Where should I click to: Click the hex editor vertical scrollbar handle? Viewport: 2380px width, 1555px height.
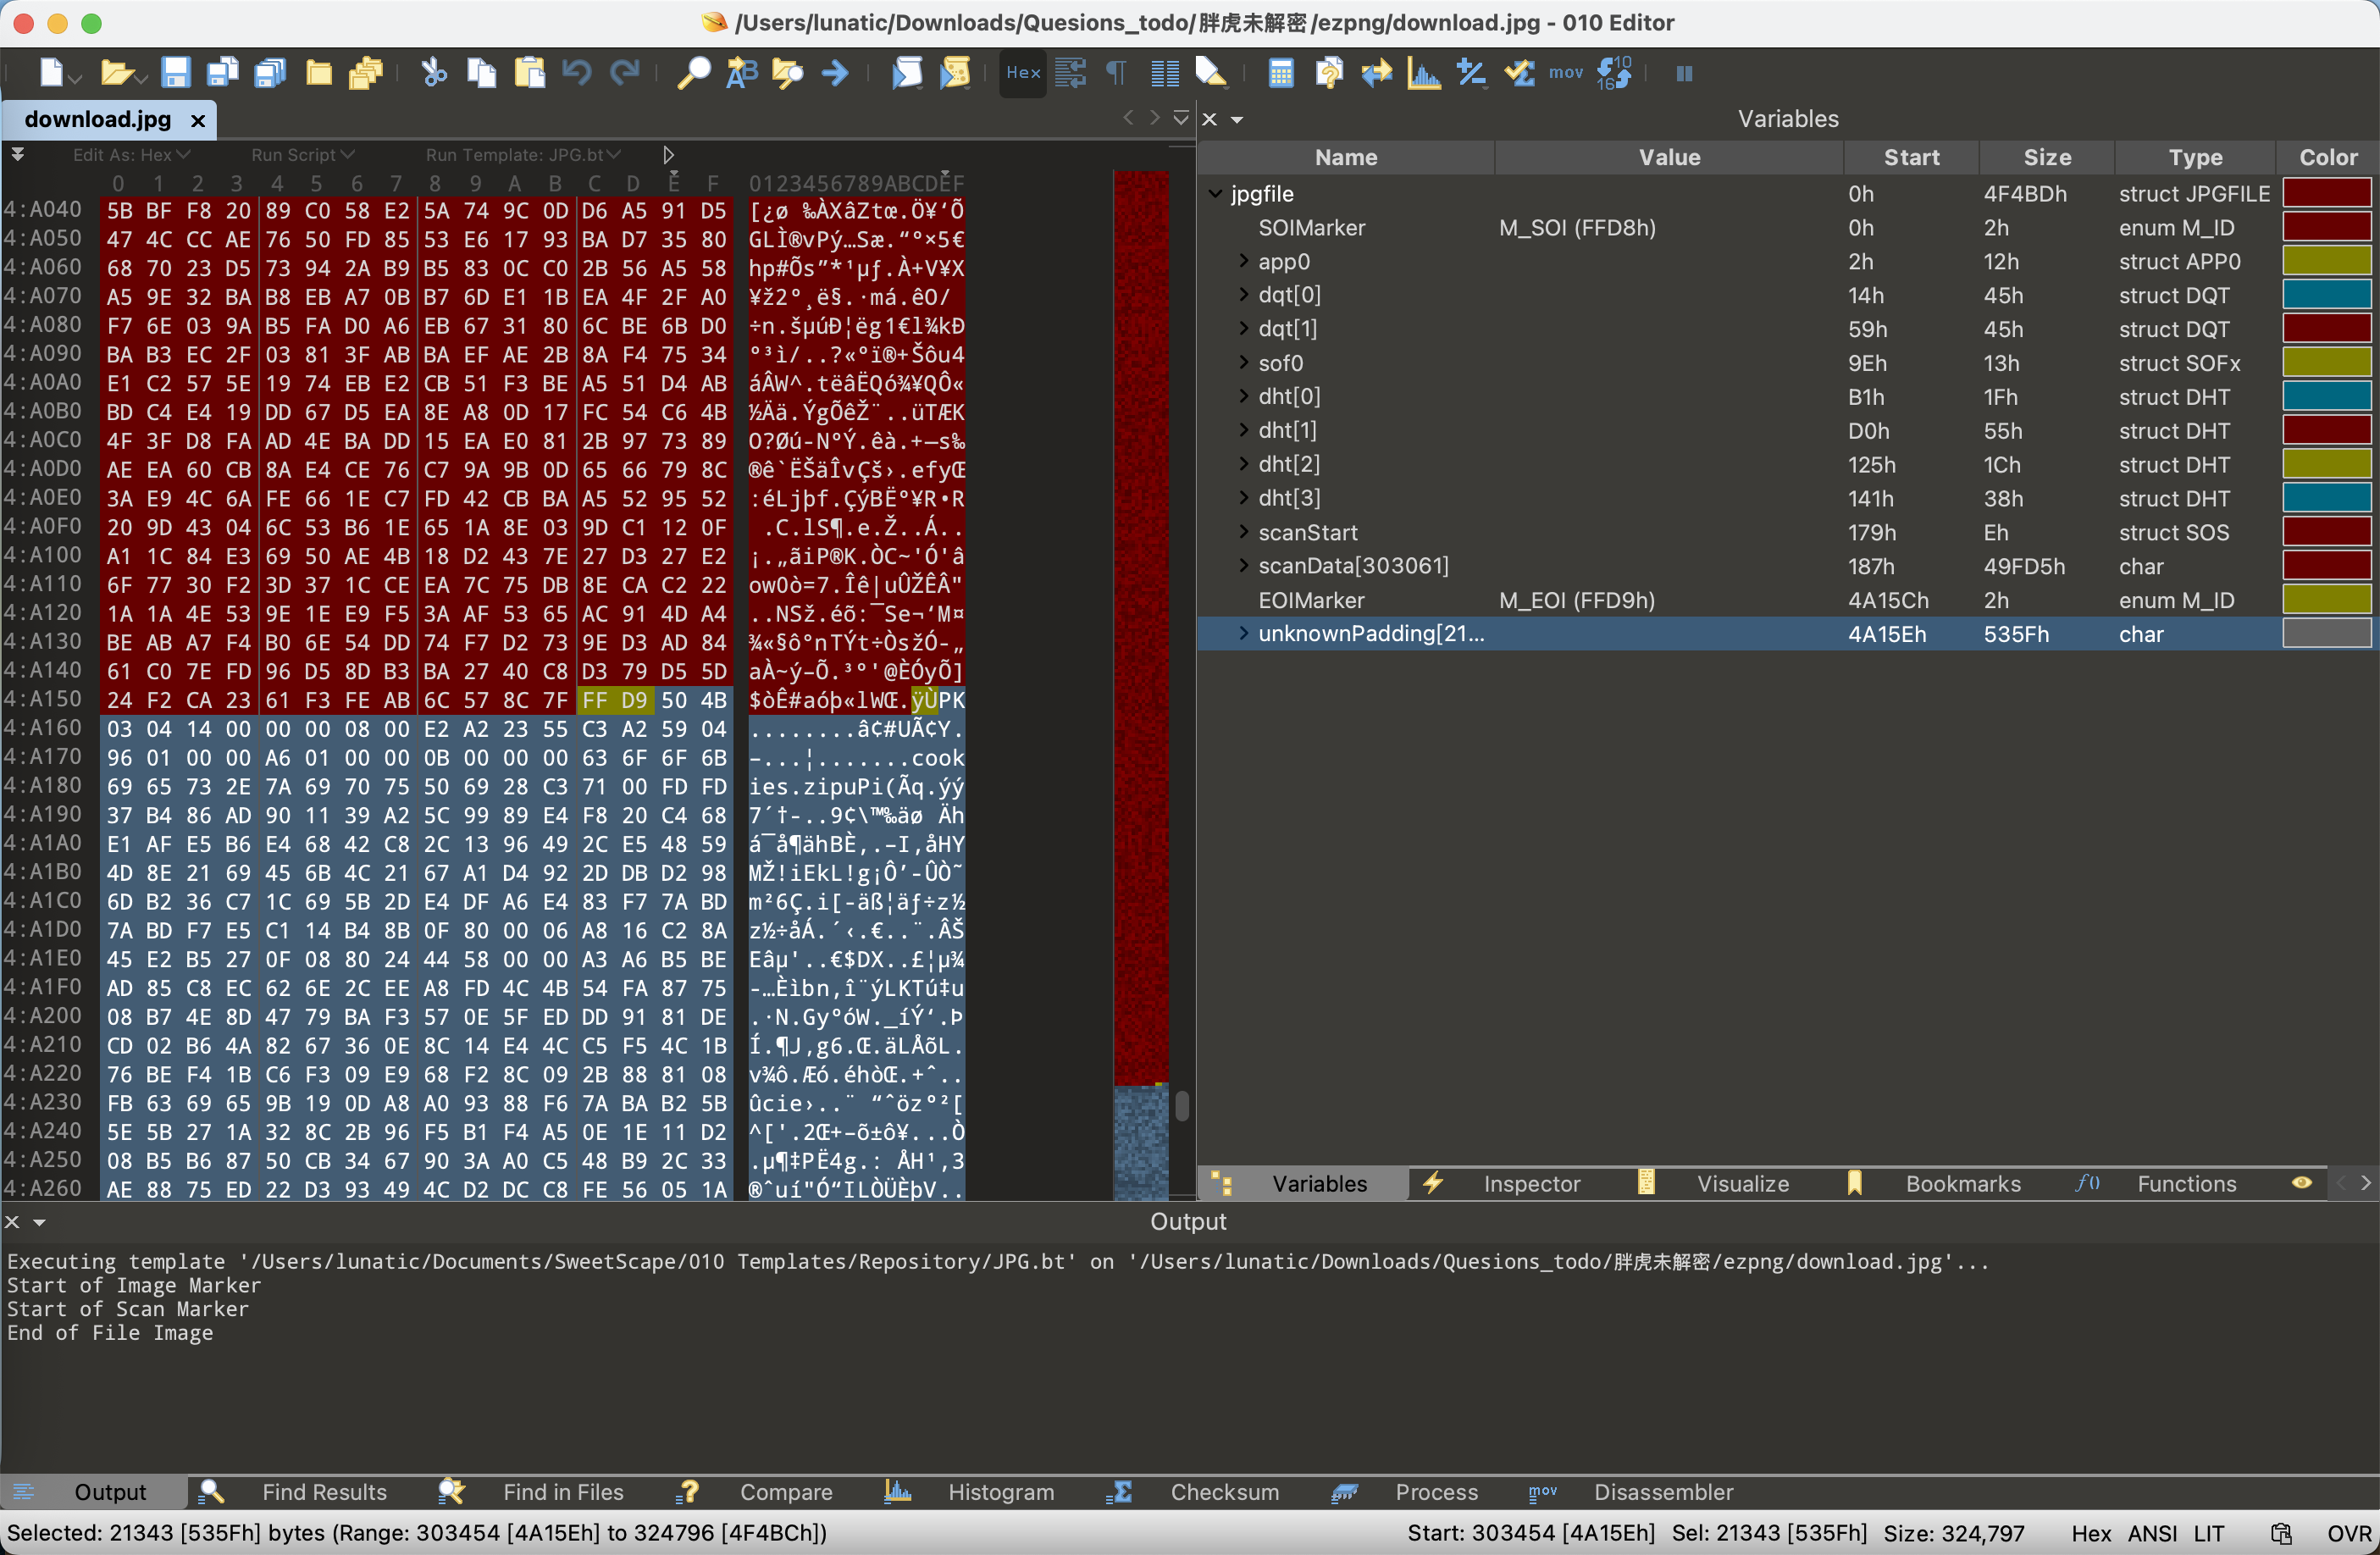1181,1106
